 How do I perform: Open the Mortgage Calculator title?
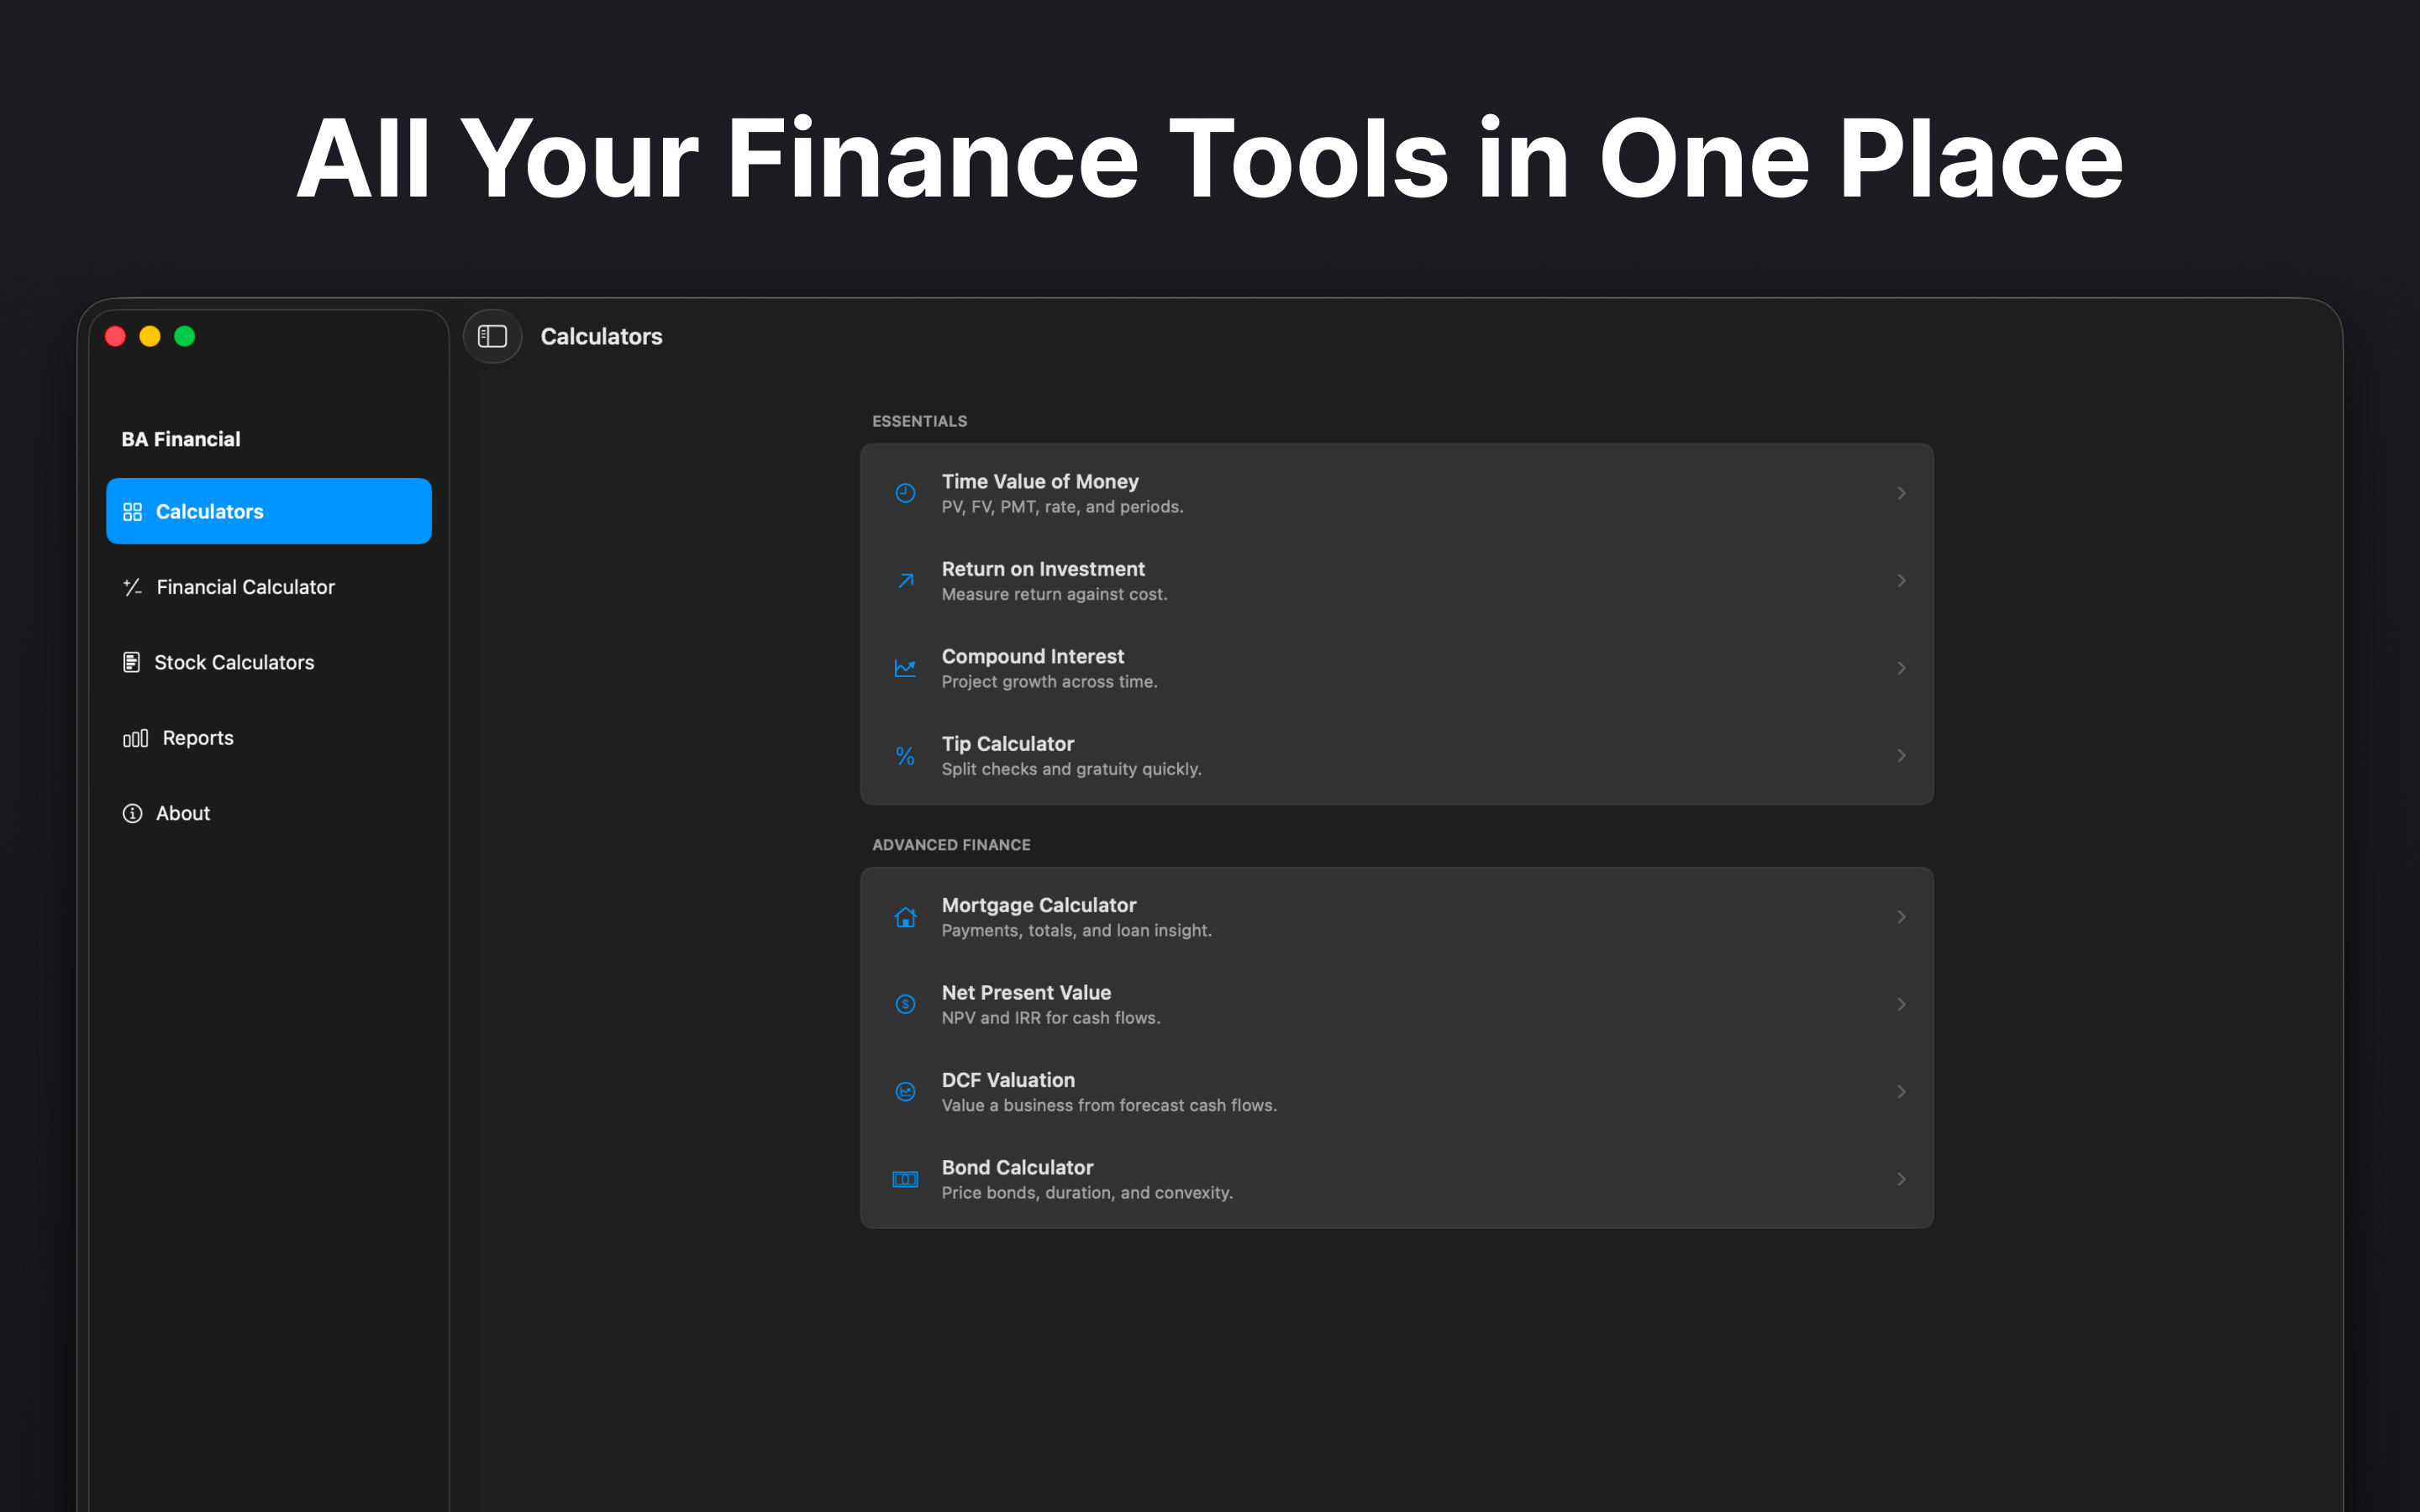[x=1039, y=905]
